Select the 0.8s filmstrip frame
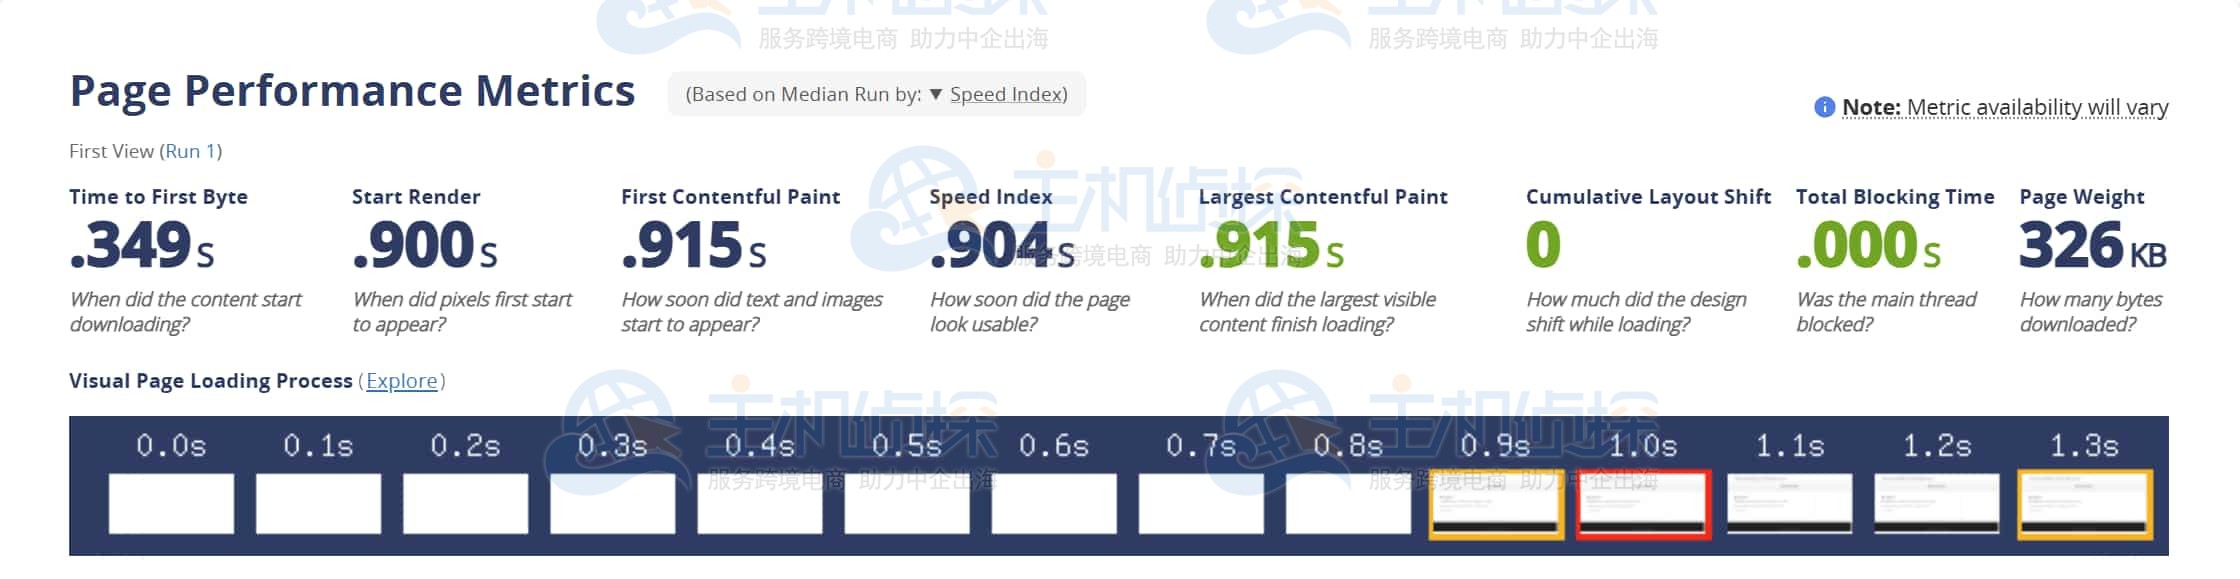2240x579 pixels. click(x=1348, y=504)
